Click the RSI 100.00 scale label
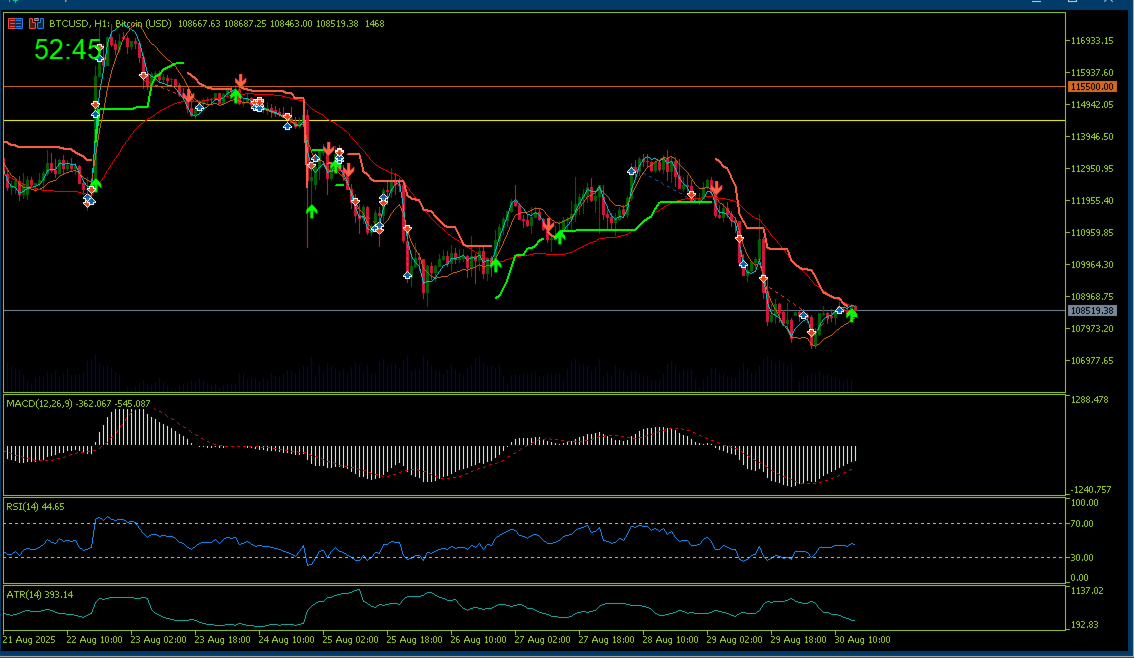The height and width of the screenshot is (658, 1134). click(x=1085, y=503)
